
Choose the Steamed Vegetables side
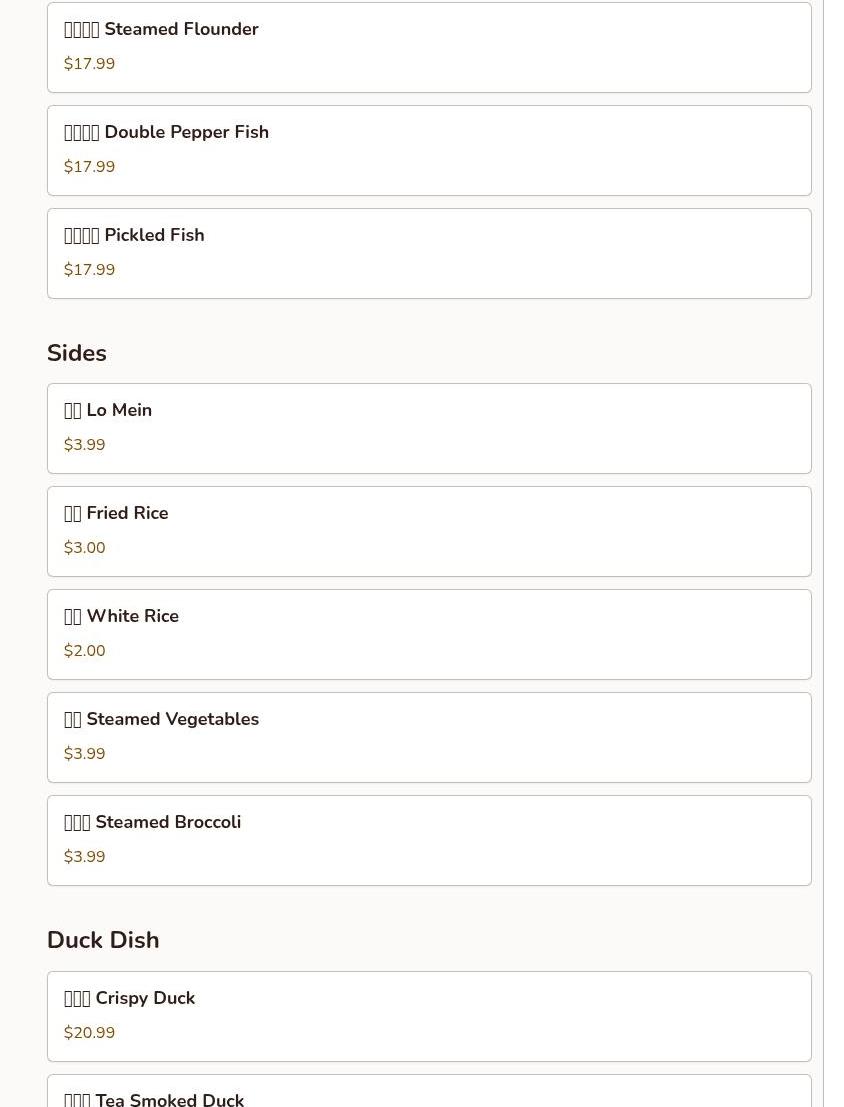pos(429,738)
